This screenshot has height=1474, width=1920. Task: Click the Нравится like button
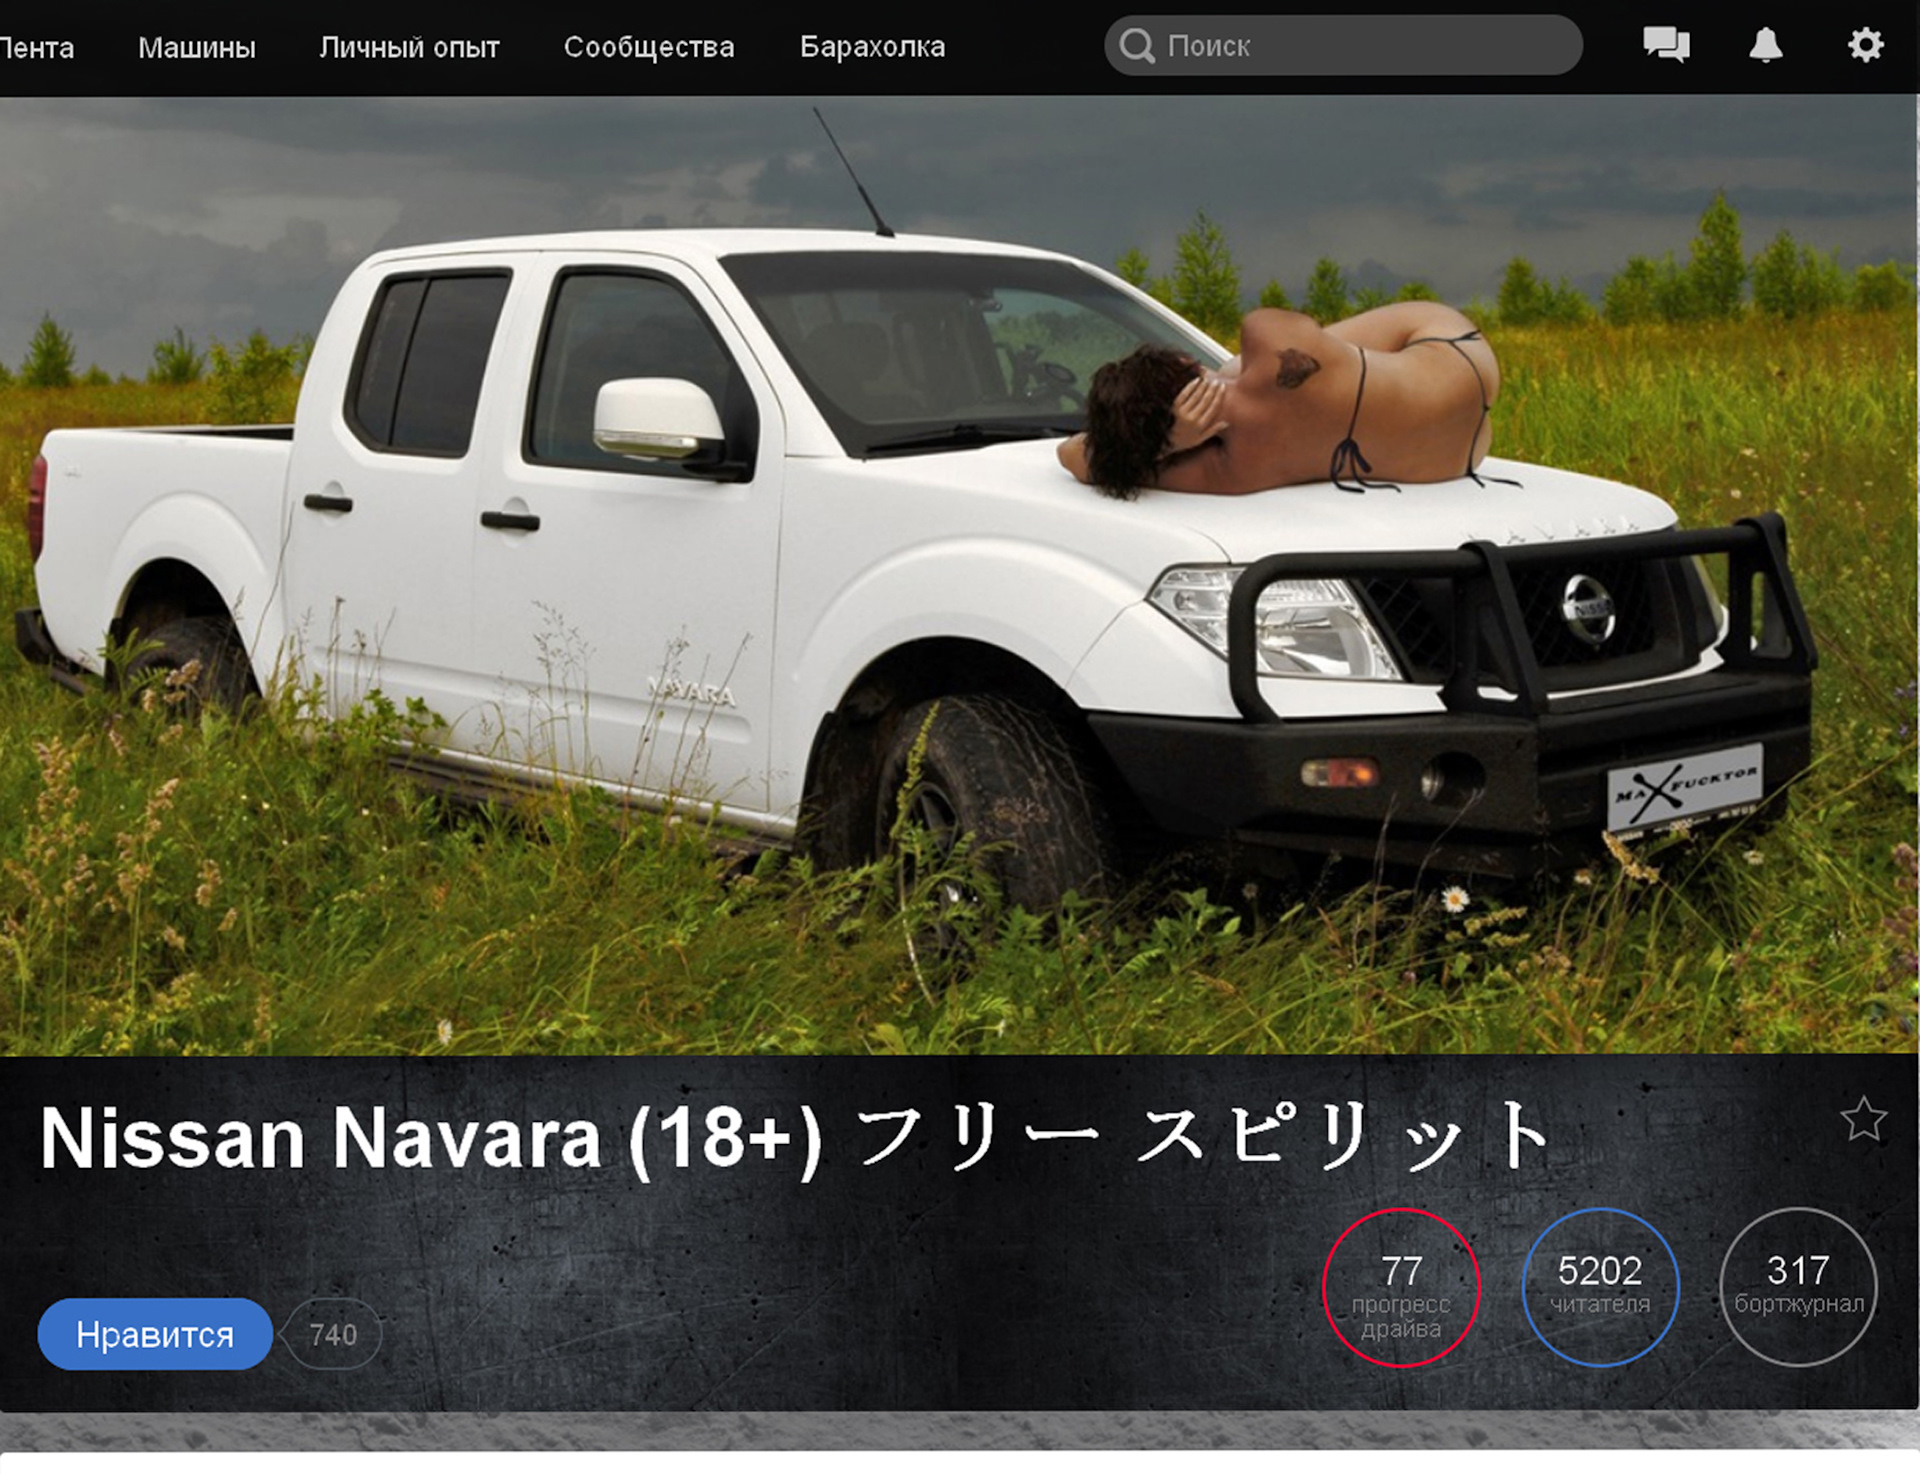155,1334
